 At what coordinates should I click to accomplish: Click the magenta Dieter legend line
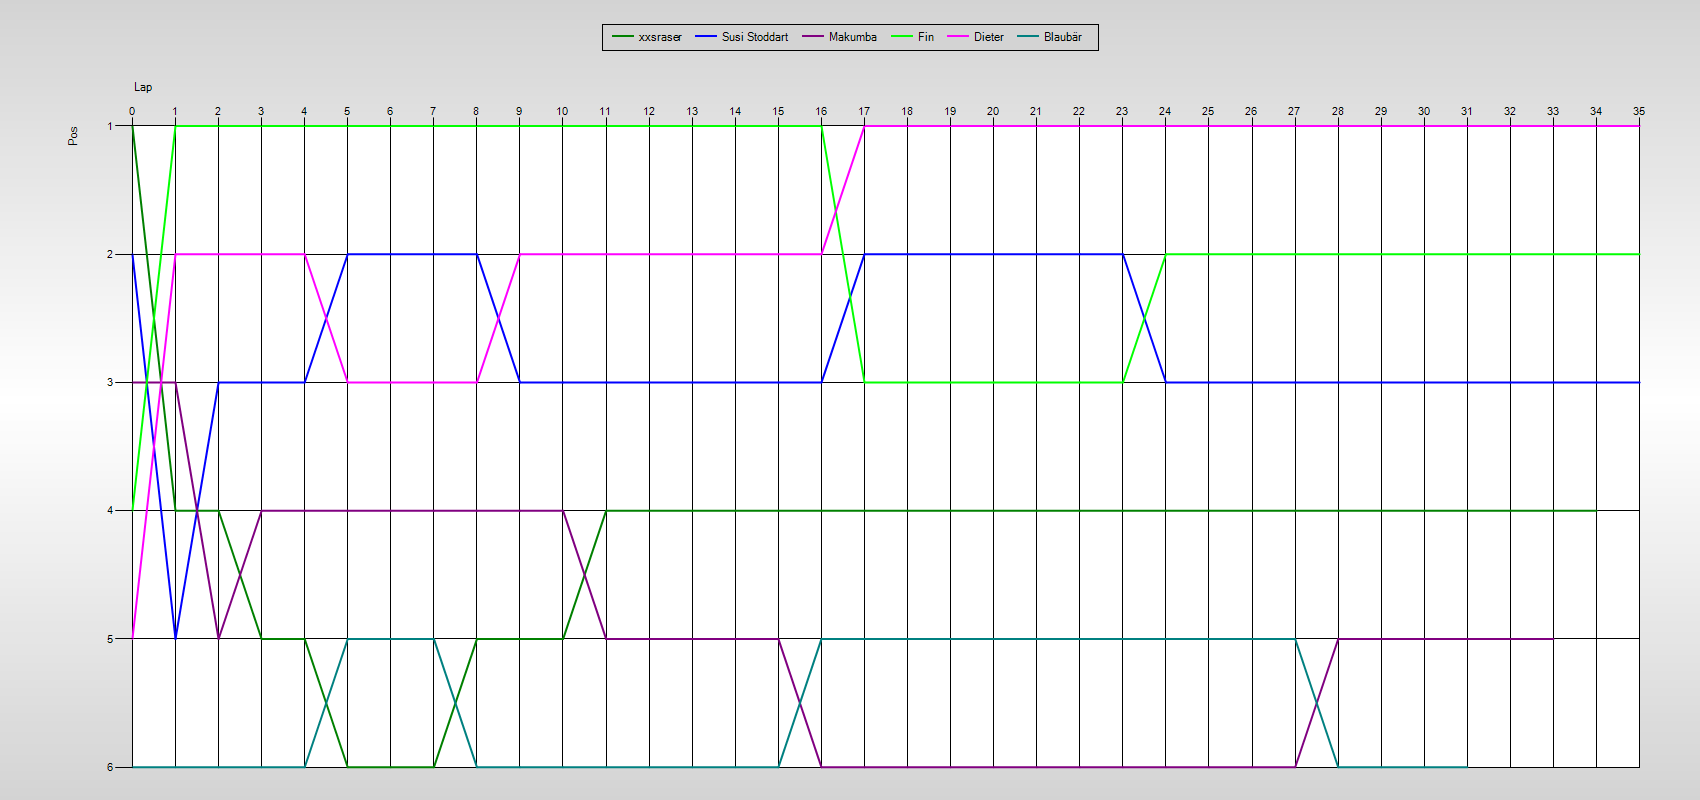959,37
